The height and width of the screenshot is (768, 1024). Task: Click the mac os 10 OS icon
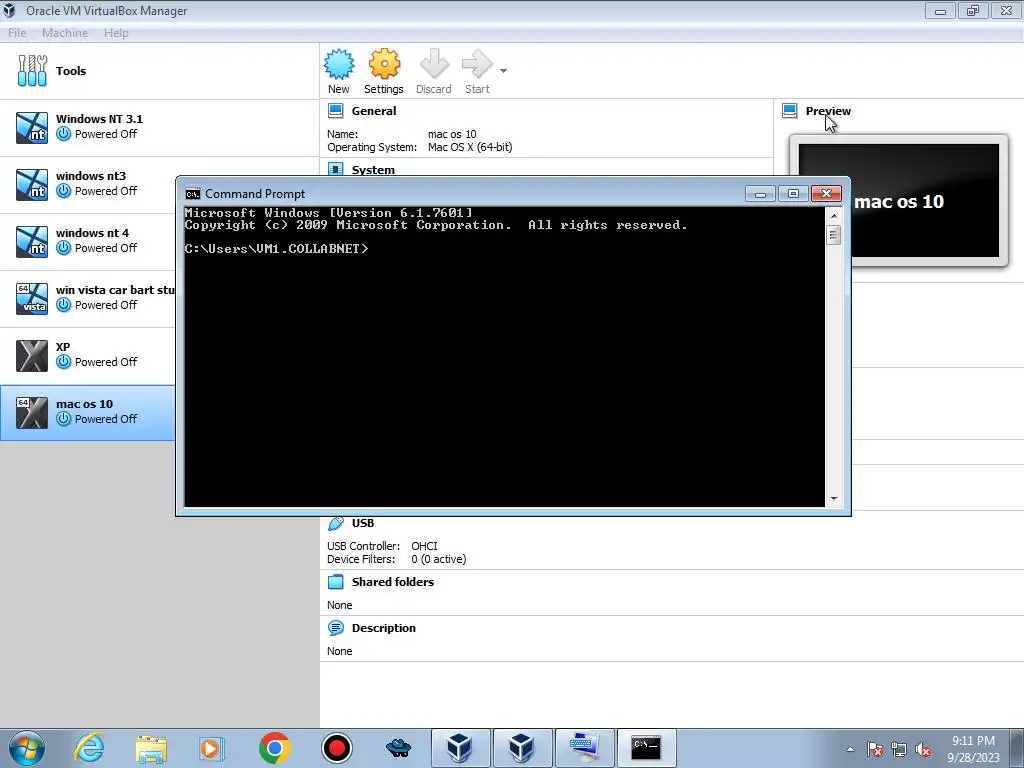click(32, 412)
